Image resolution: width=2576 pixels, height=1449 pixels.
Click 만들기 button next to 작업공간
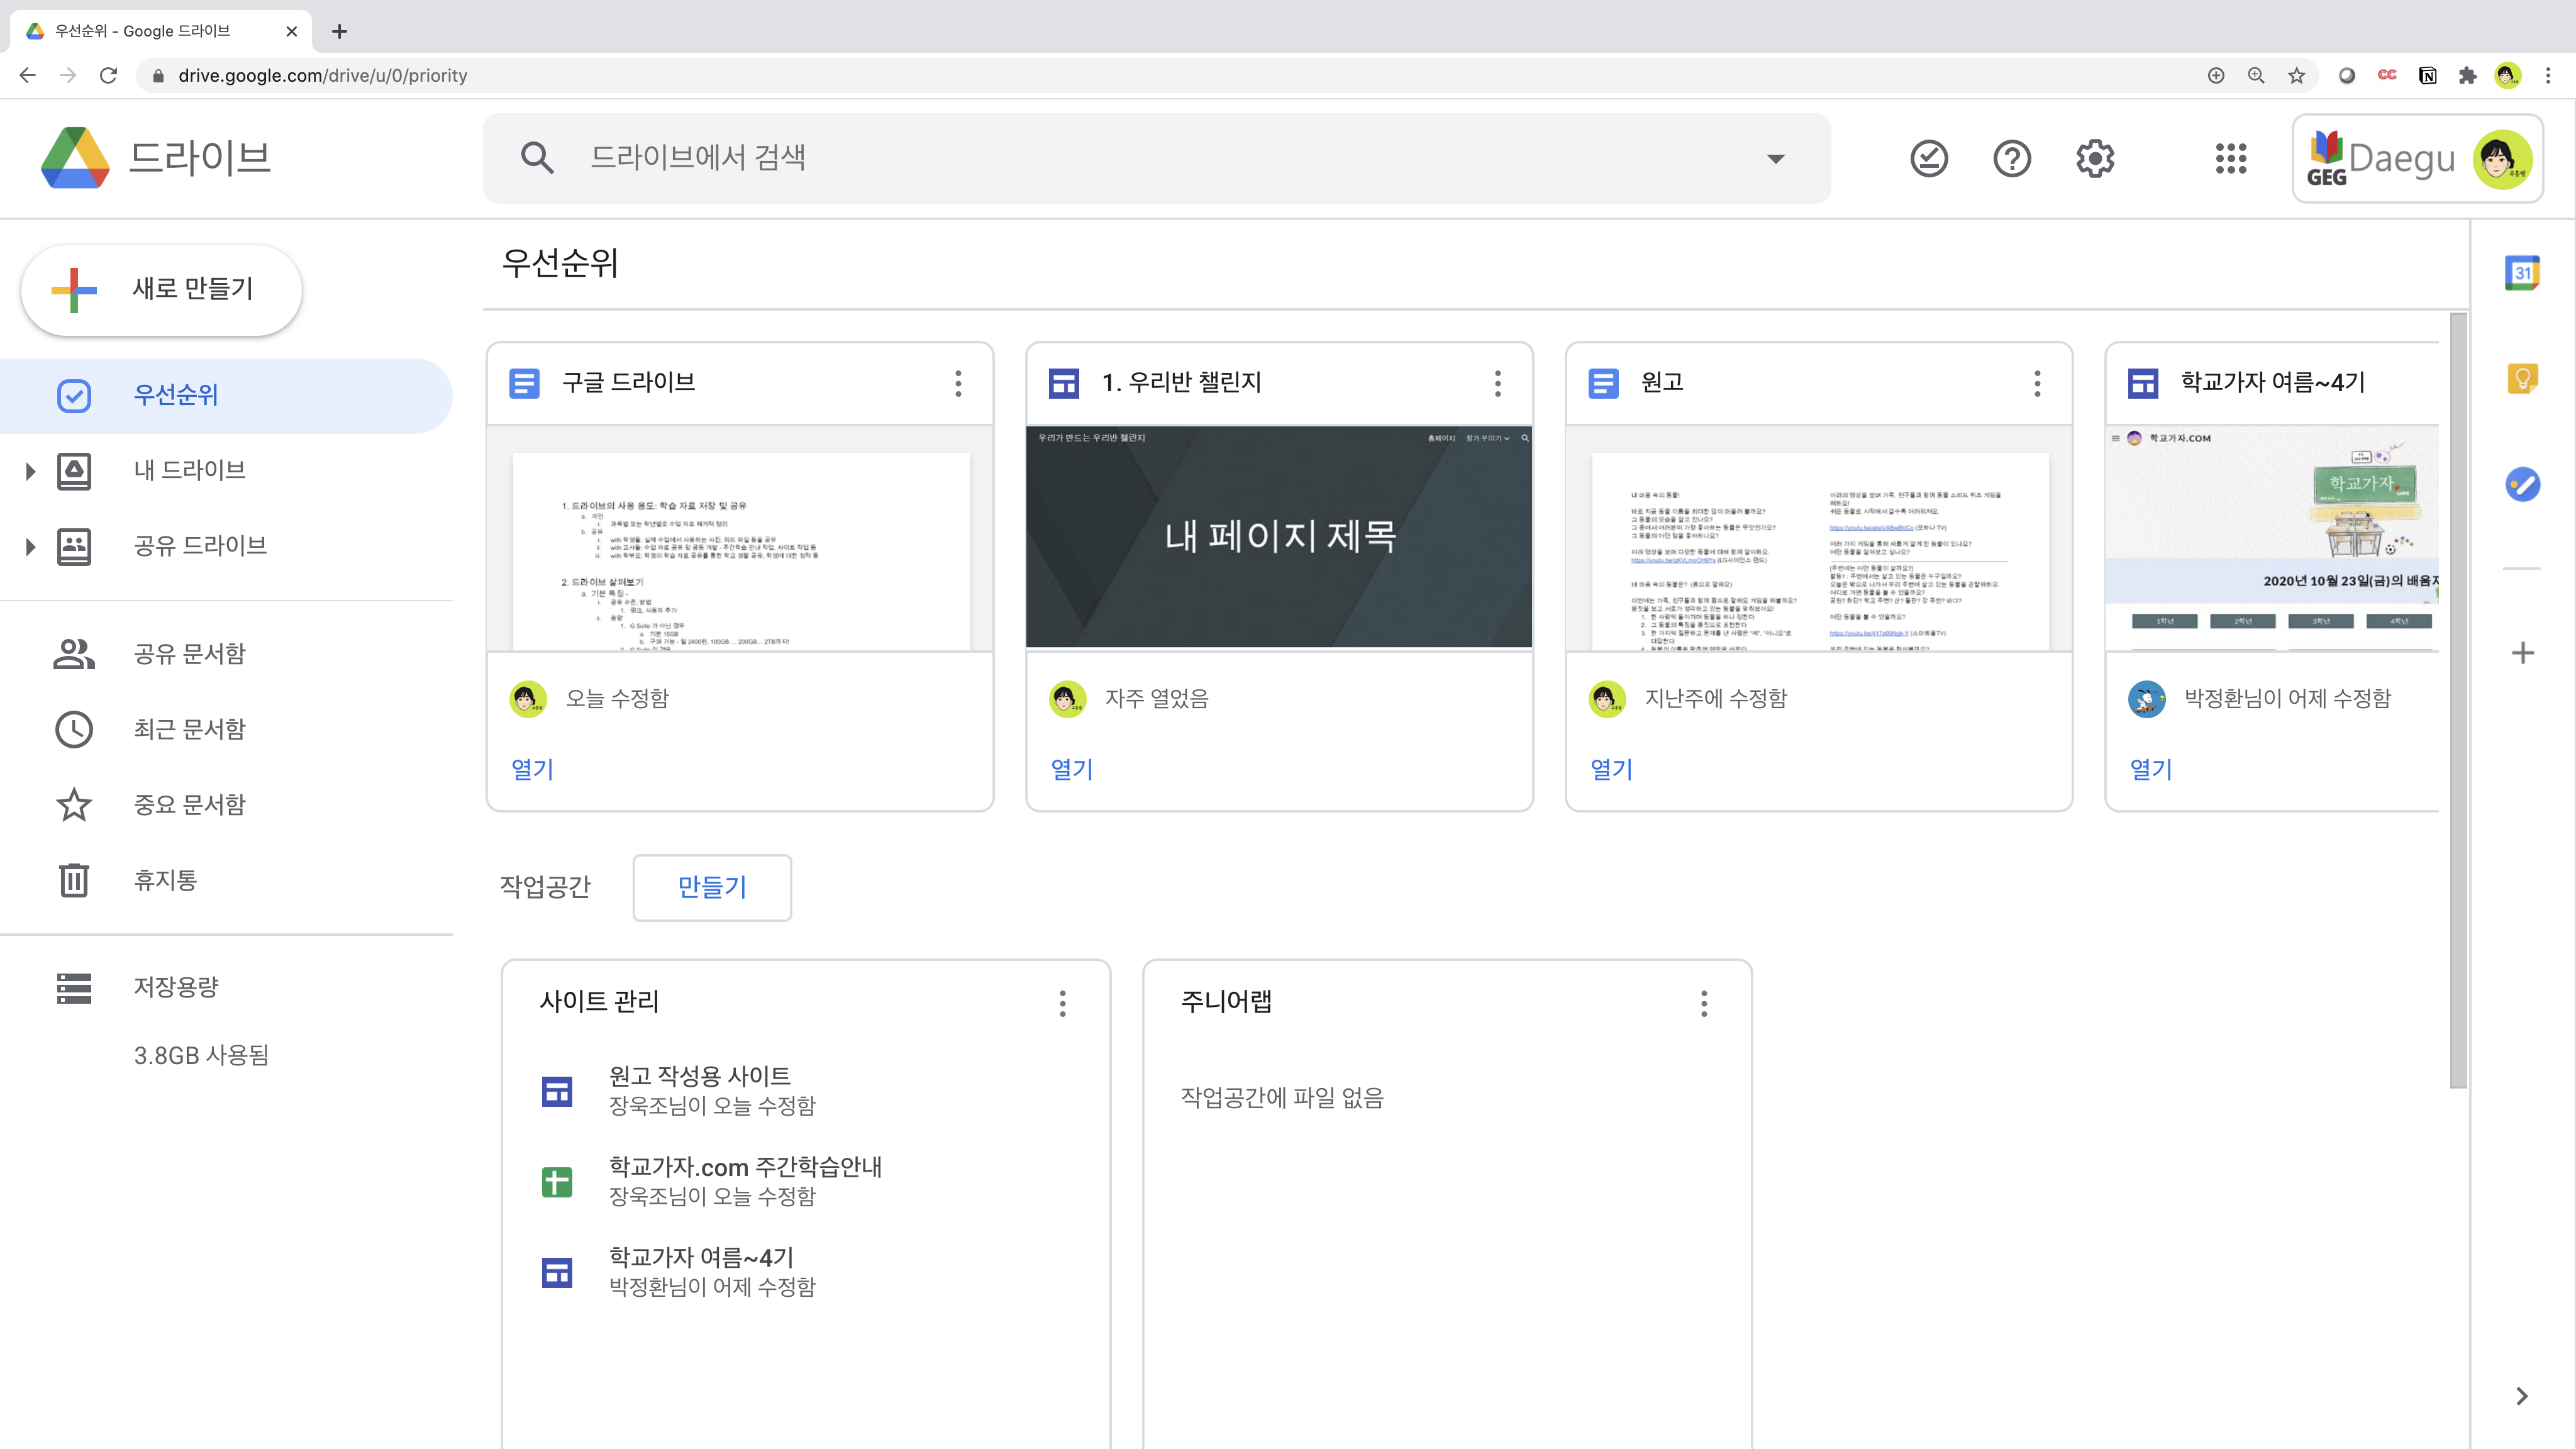(711, 887)
